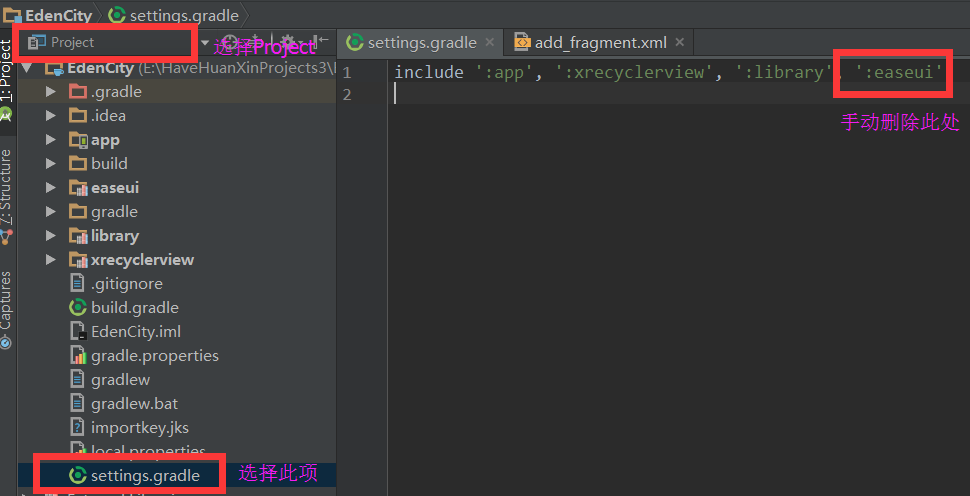This screenshot has height=496, width=970.
Task: Click the importkey.jks file icon
Action: (77, 427)
